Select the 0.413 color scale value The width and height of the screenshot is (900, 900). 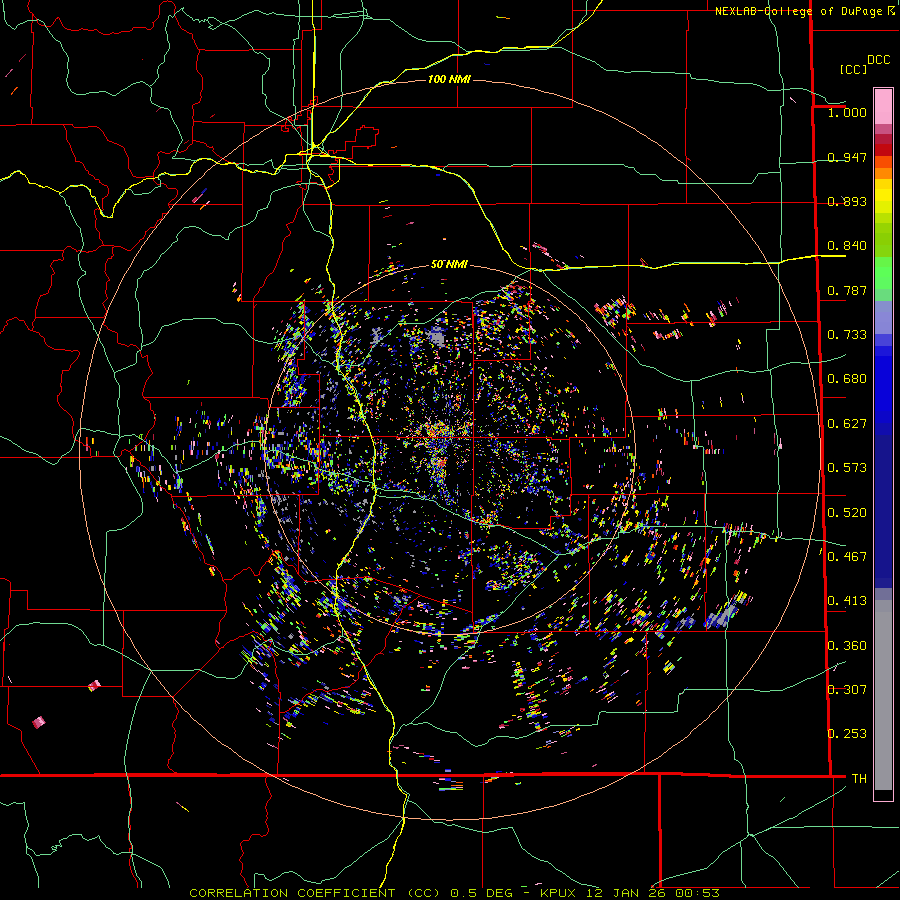point(847,600)
